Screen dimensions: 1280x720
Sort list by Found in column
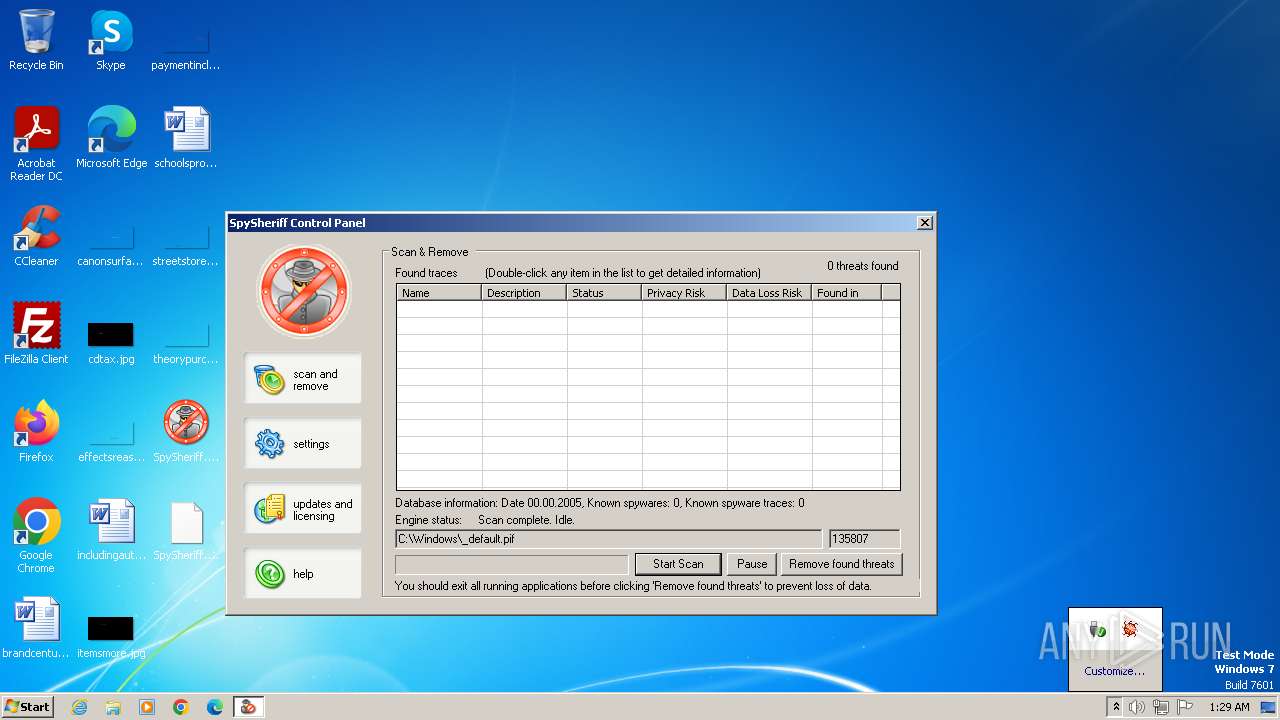(847, 293)
